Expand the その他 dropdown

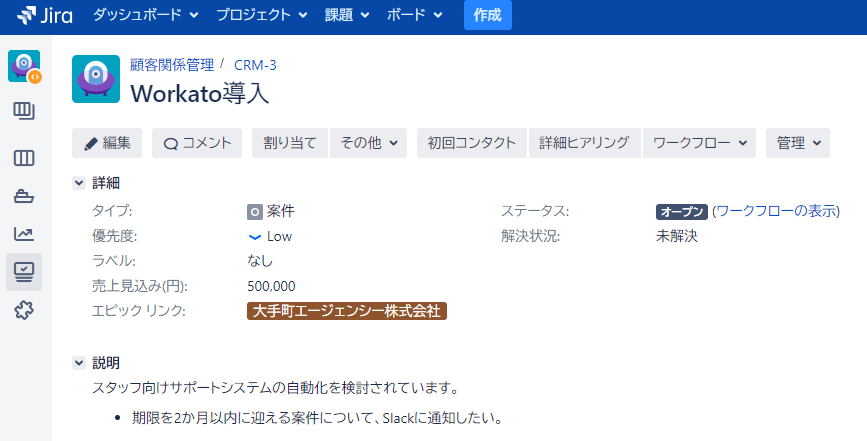(x=368, y=143)
